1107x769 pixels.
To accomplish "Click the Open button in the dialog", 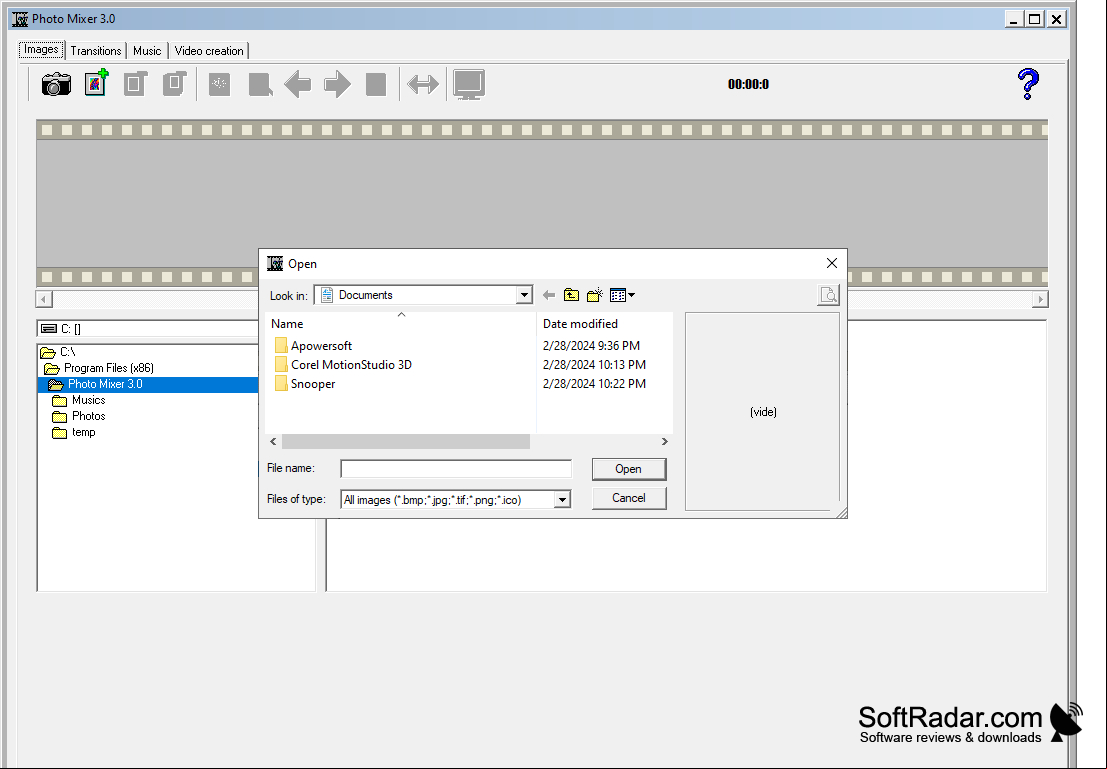I will [628, 469].
